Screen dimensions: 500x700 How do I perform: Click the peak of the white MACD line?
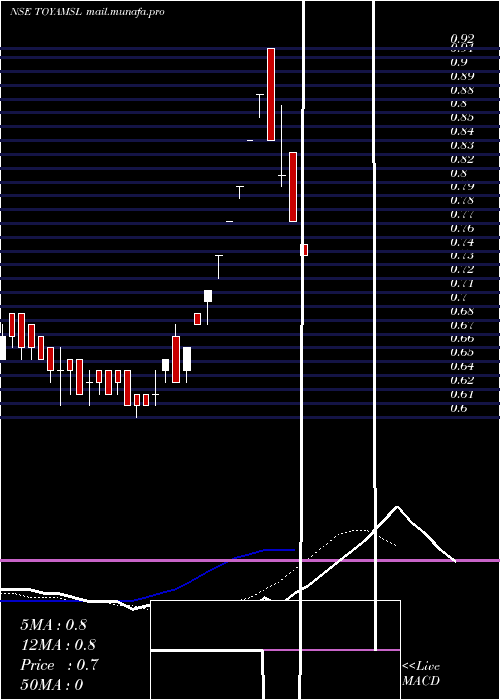point(397,507)
